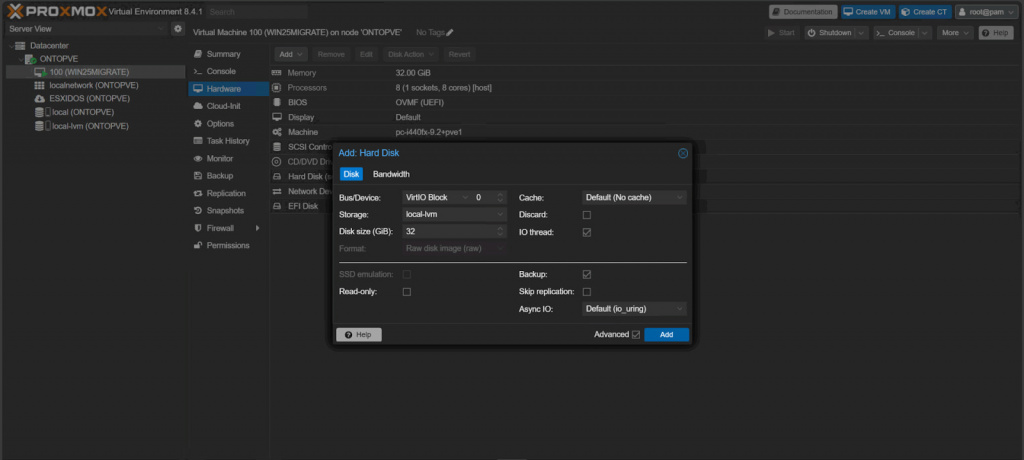Screen dimensions: 1024x460
Task: Toggle the Read-only checkbox
Action: coord(406,292)
